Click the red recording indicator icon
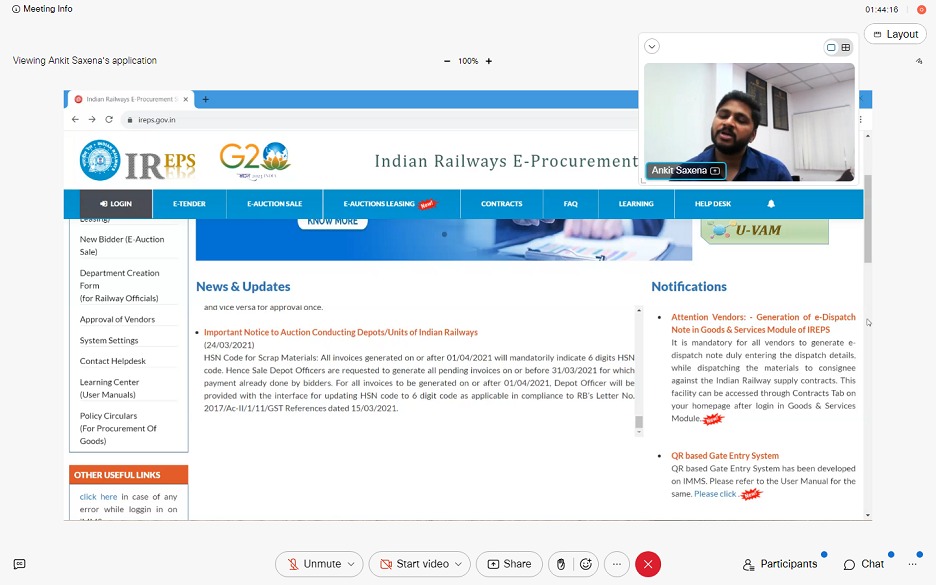The height and width of the screenshot is (585, 936). point(921,10)
